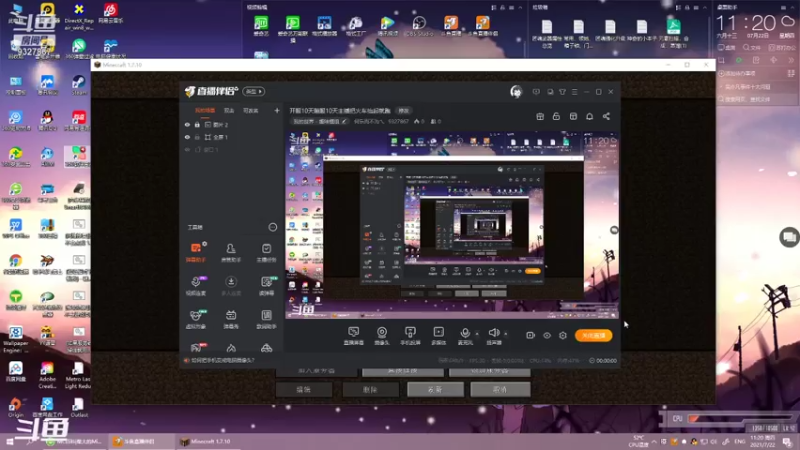Open the person-silhouette assistant tool
Viewport: 800px width, 450px height.
pyautogui.click(x=231, y=252)
